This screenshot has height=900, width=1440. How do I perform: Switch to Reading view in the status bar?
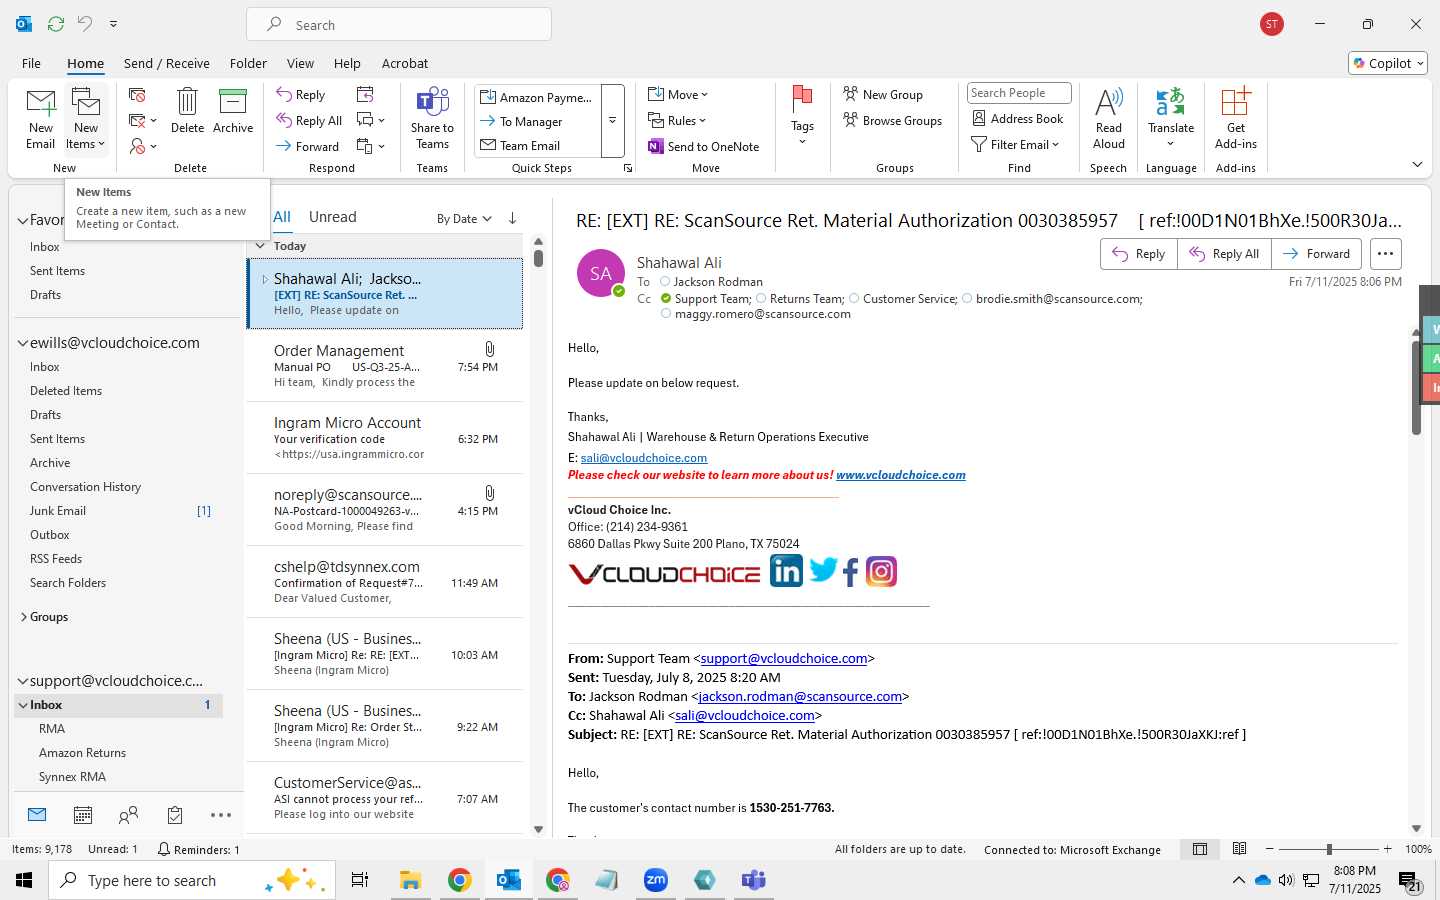pyautogui.click(x=1240, y=849)
